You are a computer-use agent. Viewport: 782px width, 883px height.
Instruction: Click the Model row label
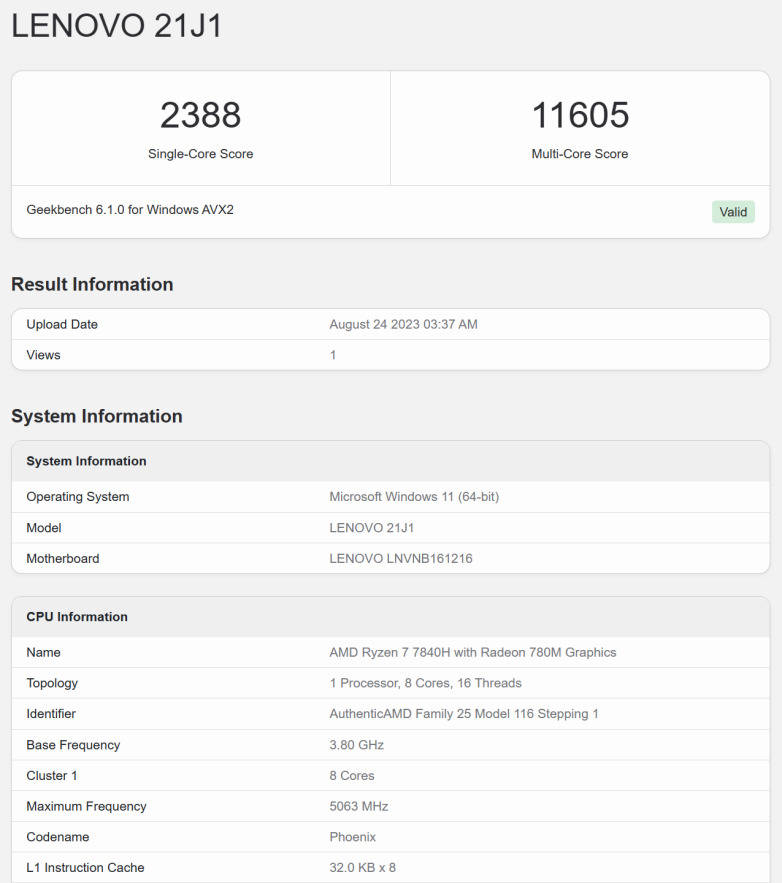(x=44, y=528)
